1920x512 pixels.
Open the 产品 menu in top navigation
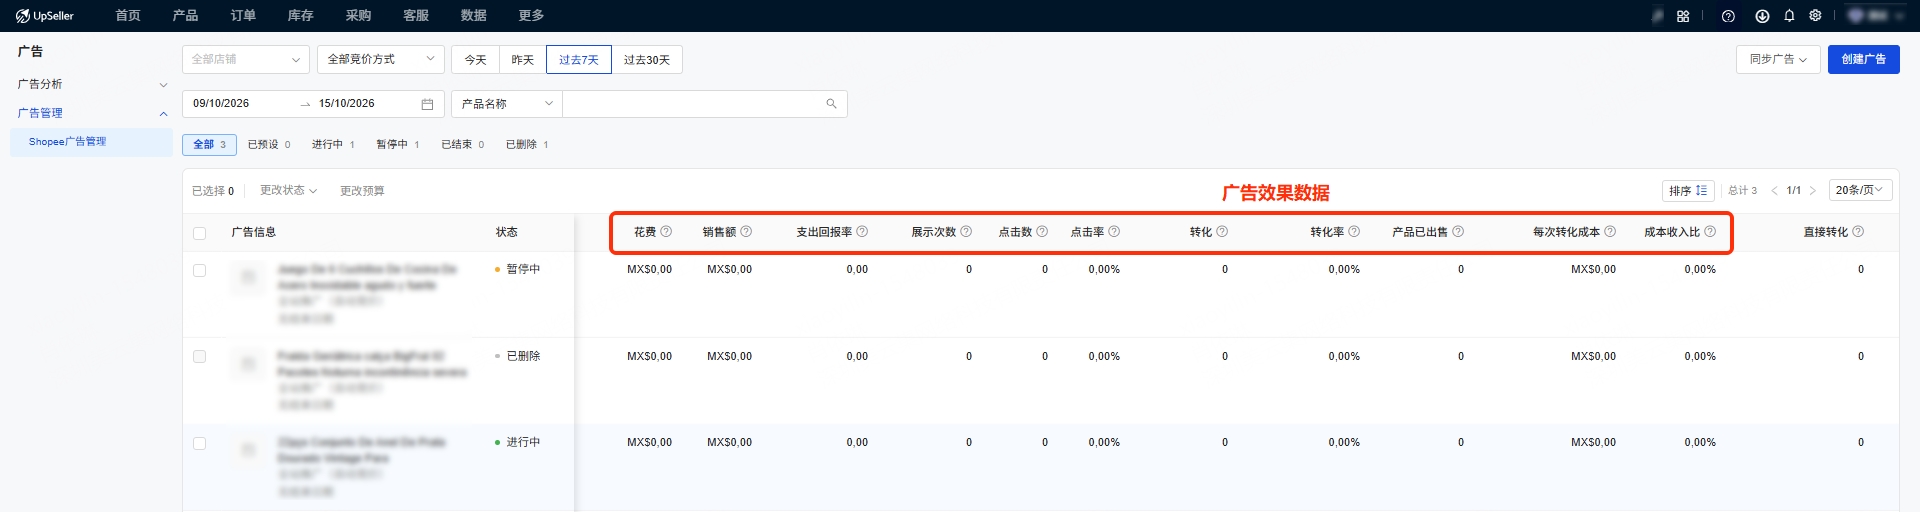(x=185, y=16)
